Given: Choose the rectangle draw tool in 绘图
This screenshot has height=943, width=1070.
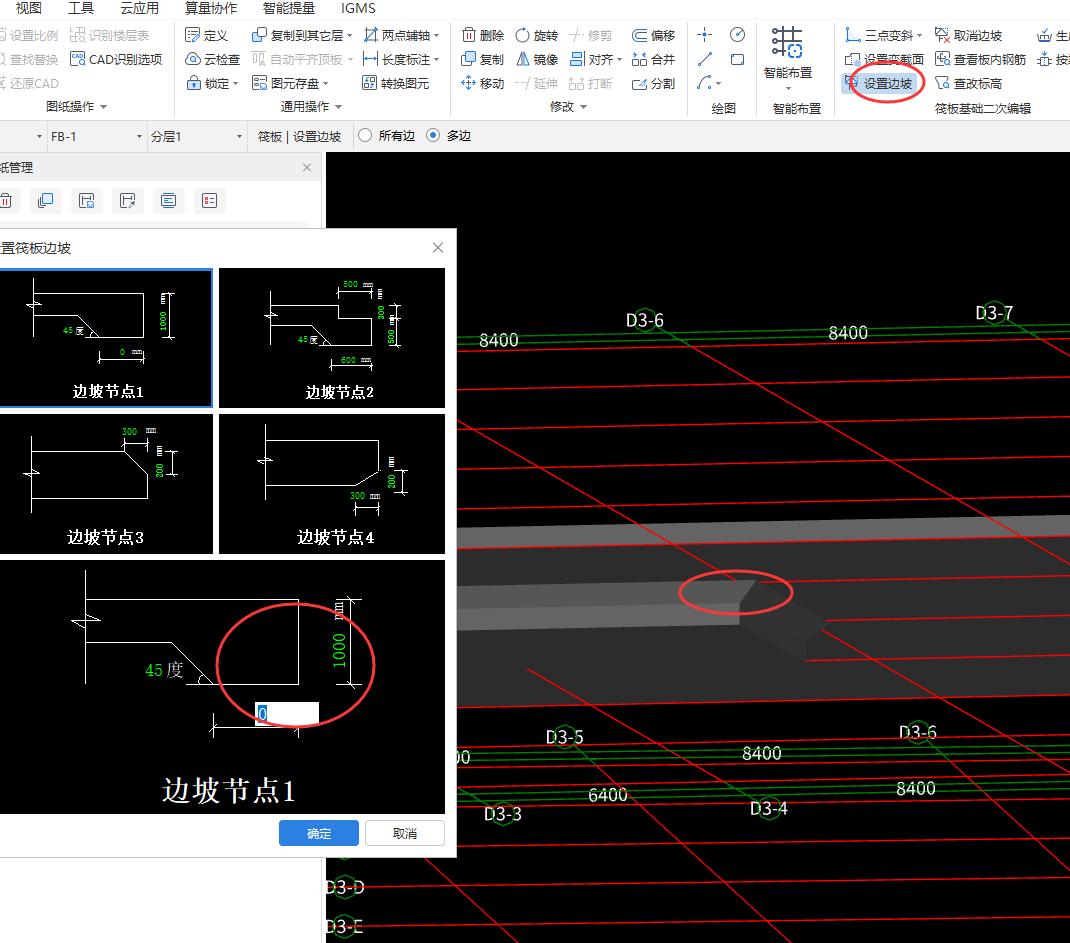Looking at the screenshot, I should [x=737, y=59].
